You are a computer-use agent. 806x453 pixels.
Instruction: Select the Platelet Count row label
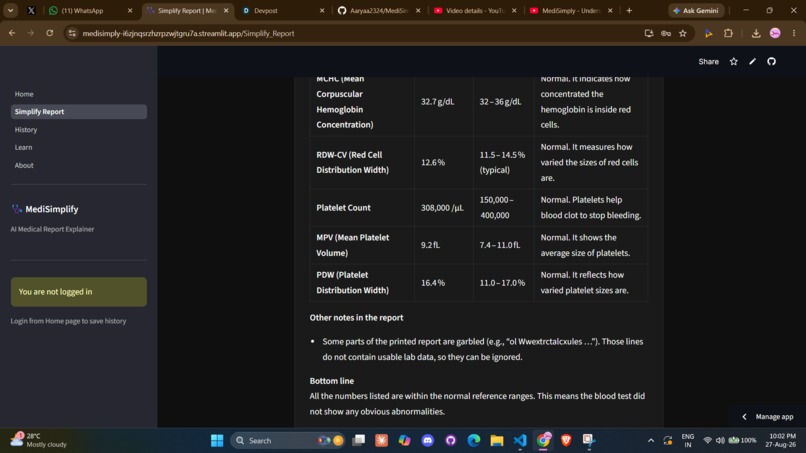pyautogui.click(x=343, y=208)
